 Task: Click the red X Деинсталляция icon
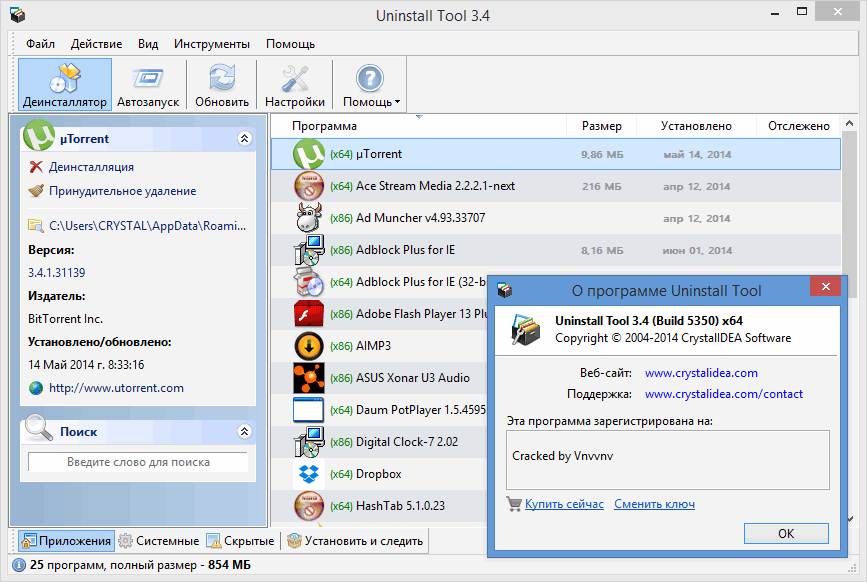pos(36,167)
